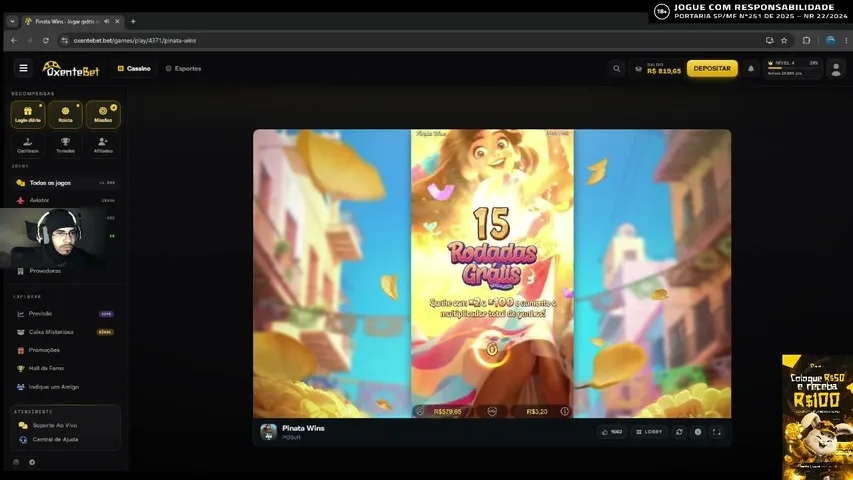Select Aviator crash game entry
The height and width of the screenshot is (480, 853).
coord(65,200)
